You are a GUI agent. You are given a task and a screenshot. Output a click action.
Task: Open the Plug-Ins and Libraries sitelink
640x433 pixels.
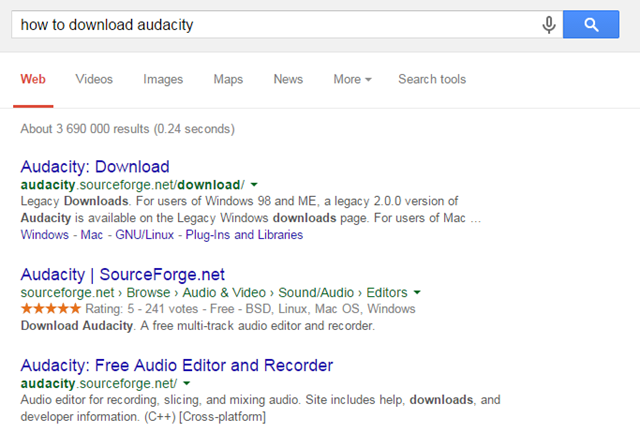click(x=244, y=235)
